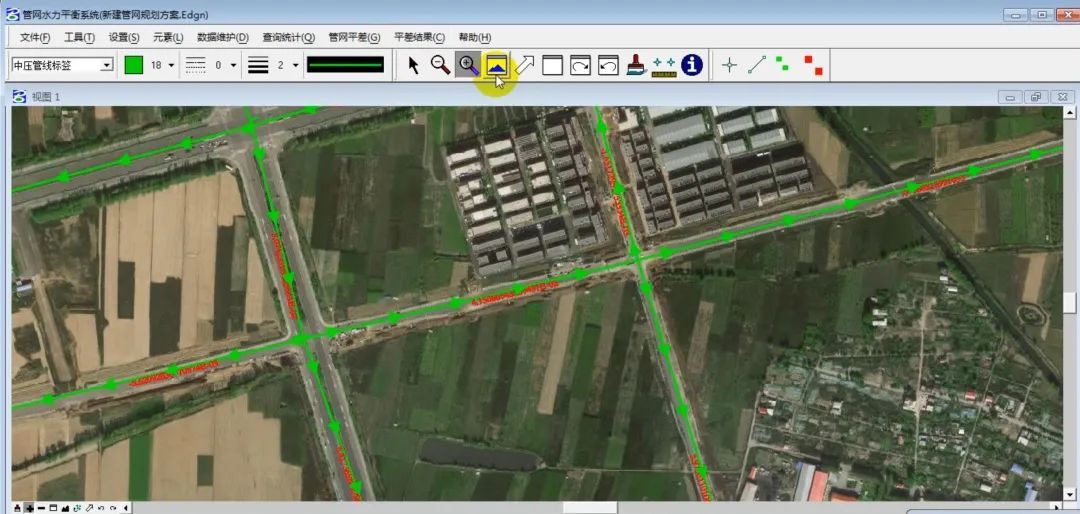Click the paintbrush cleanup tool icon
Image resolution: width=1080 pixels, height=514 pixels.
coord(635,65)
